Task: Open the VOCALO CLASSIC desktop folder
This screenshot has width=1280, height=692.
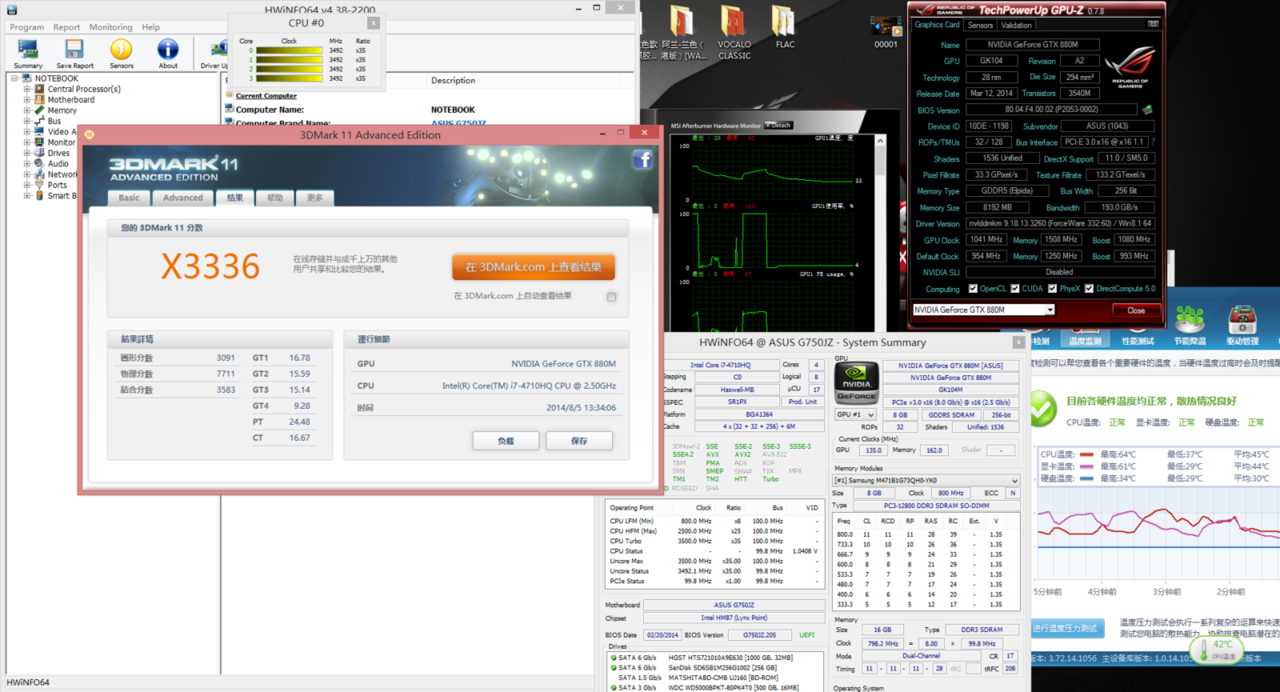Action: [x=734, y=33]
